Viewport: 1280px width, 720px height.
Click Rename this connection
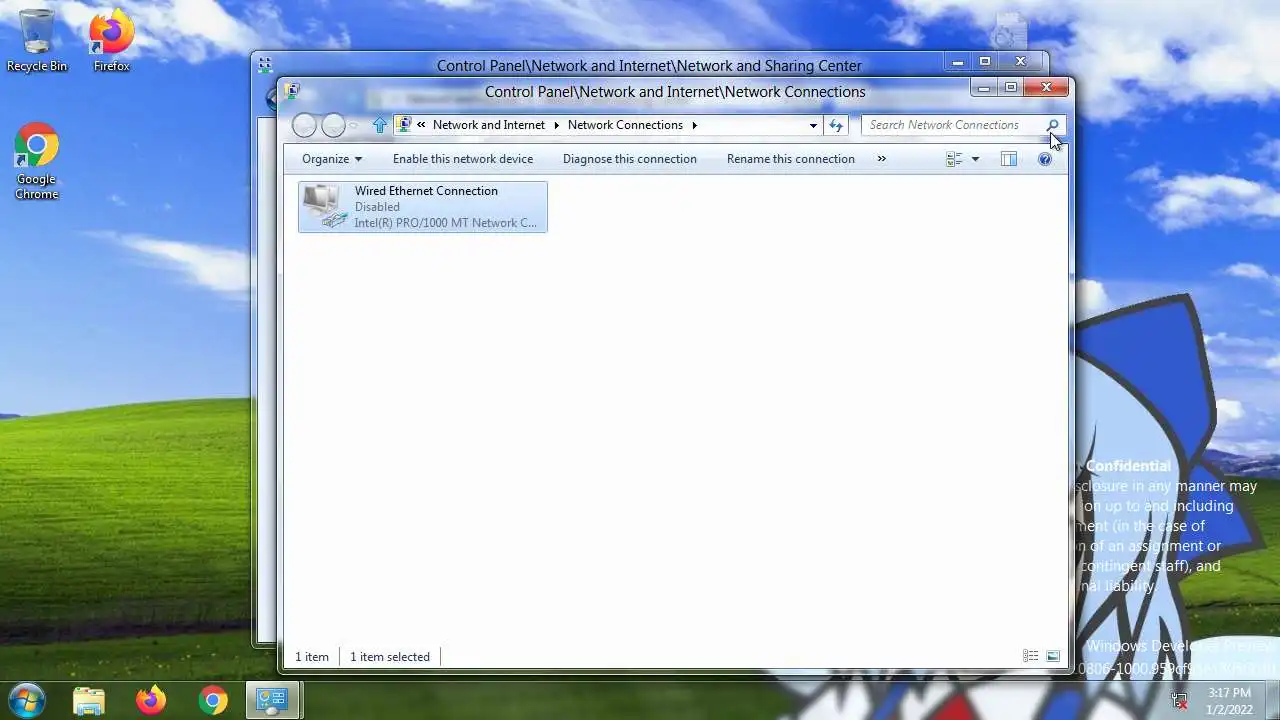coord(791,159)
